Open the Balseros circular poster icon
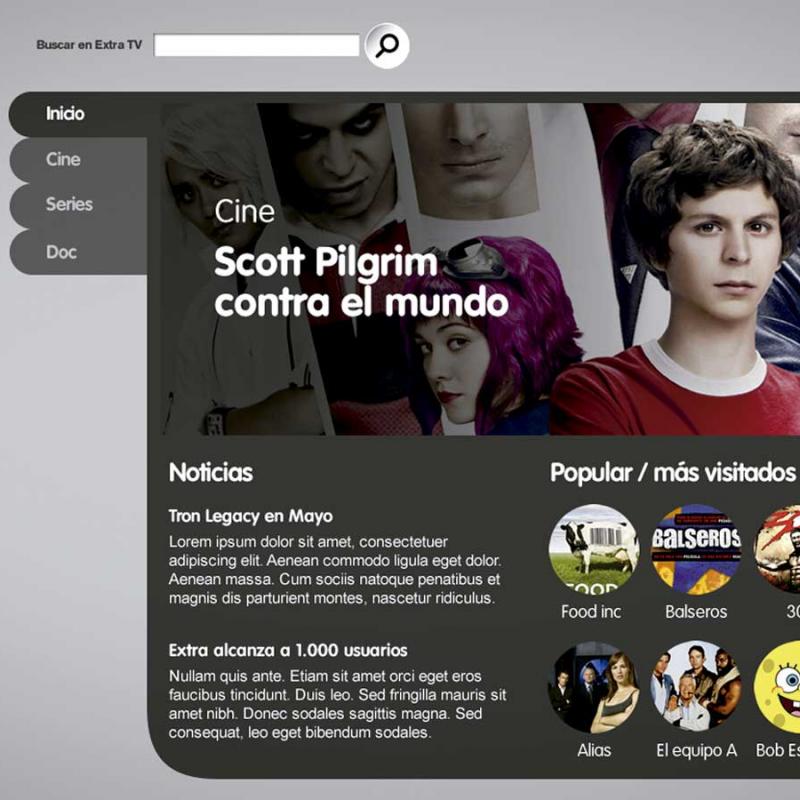 pos(696,549)
